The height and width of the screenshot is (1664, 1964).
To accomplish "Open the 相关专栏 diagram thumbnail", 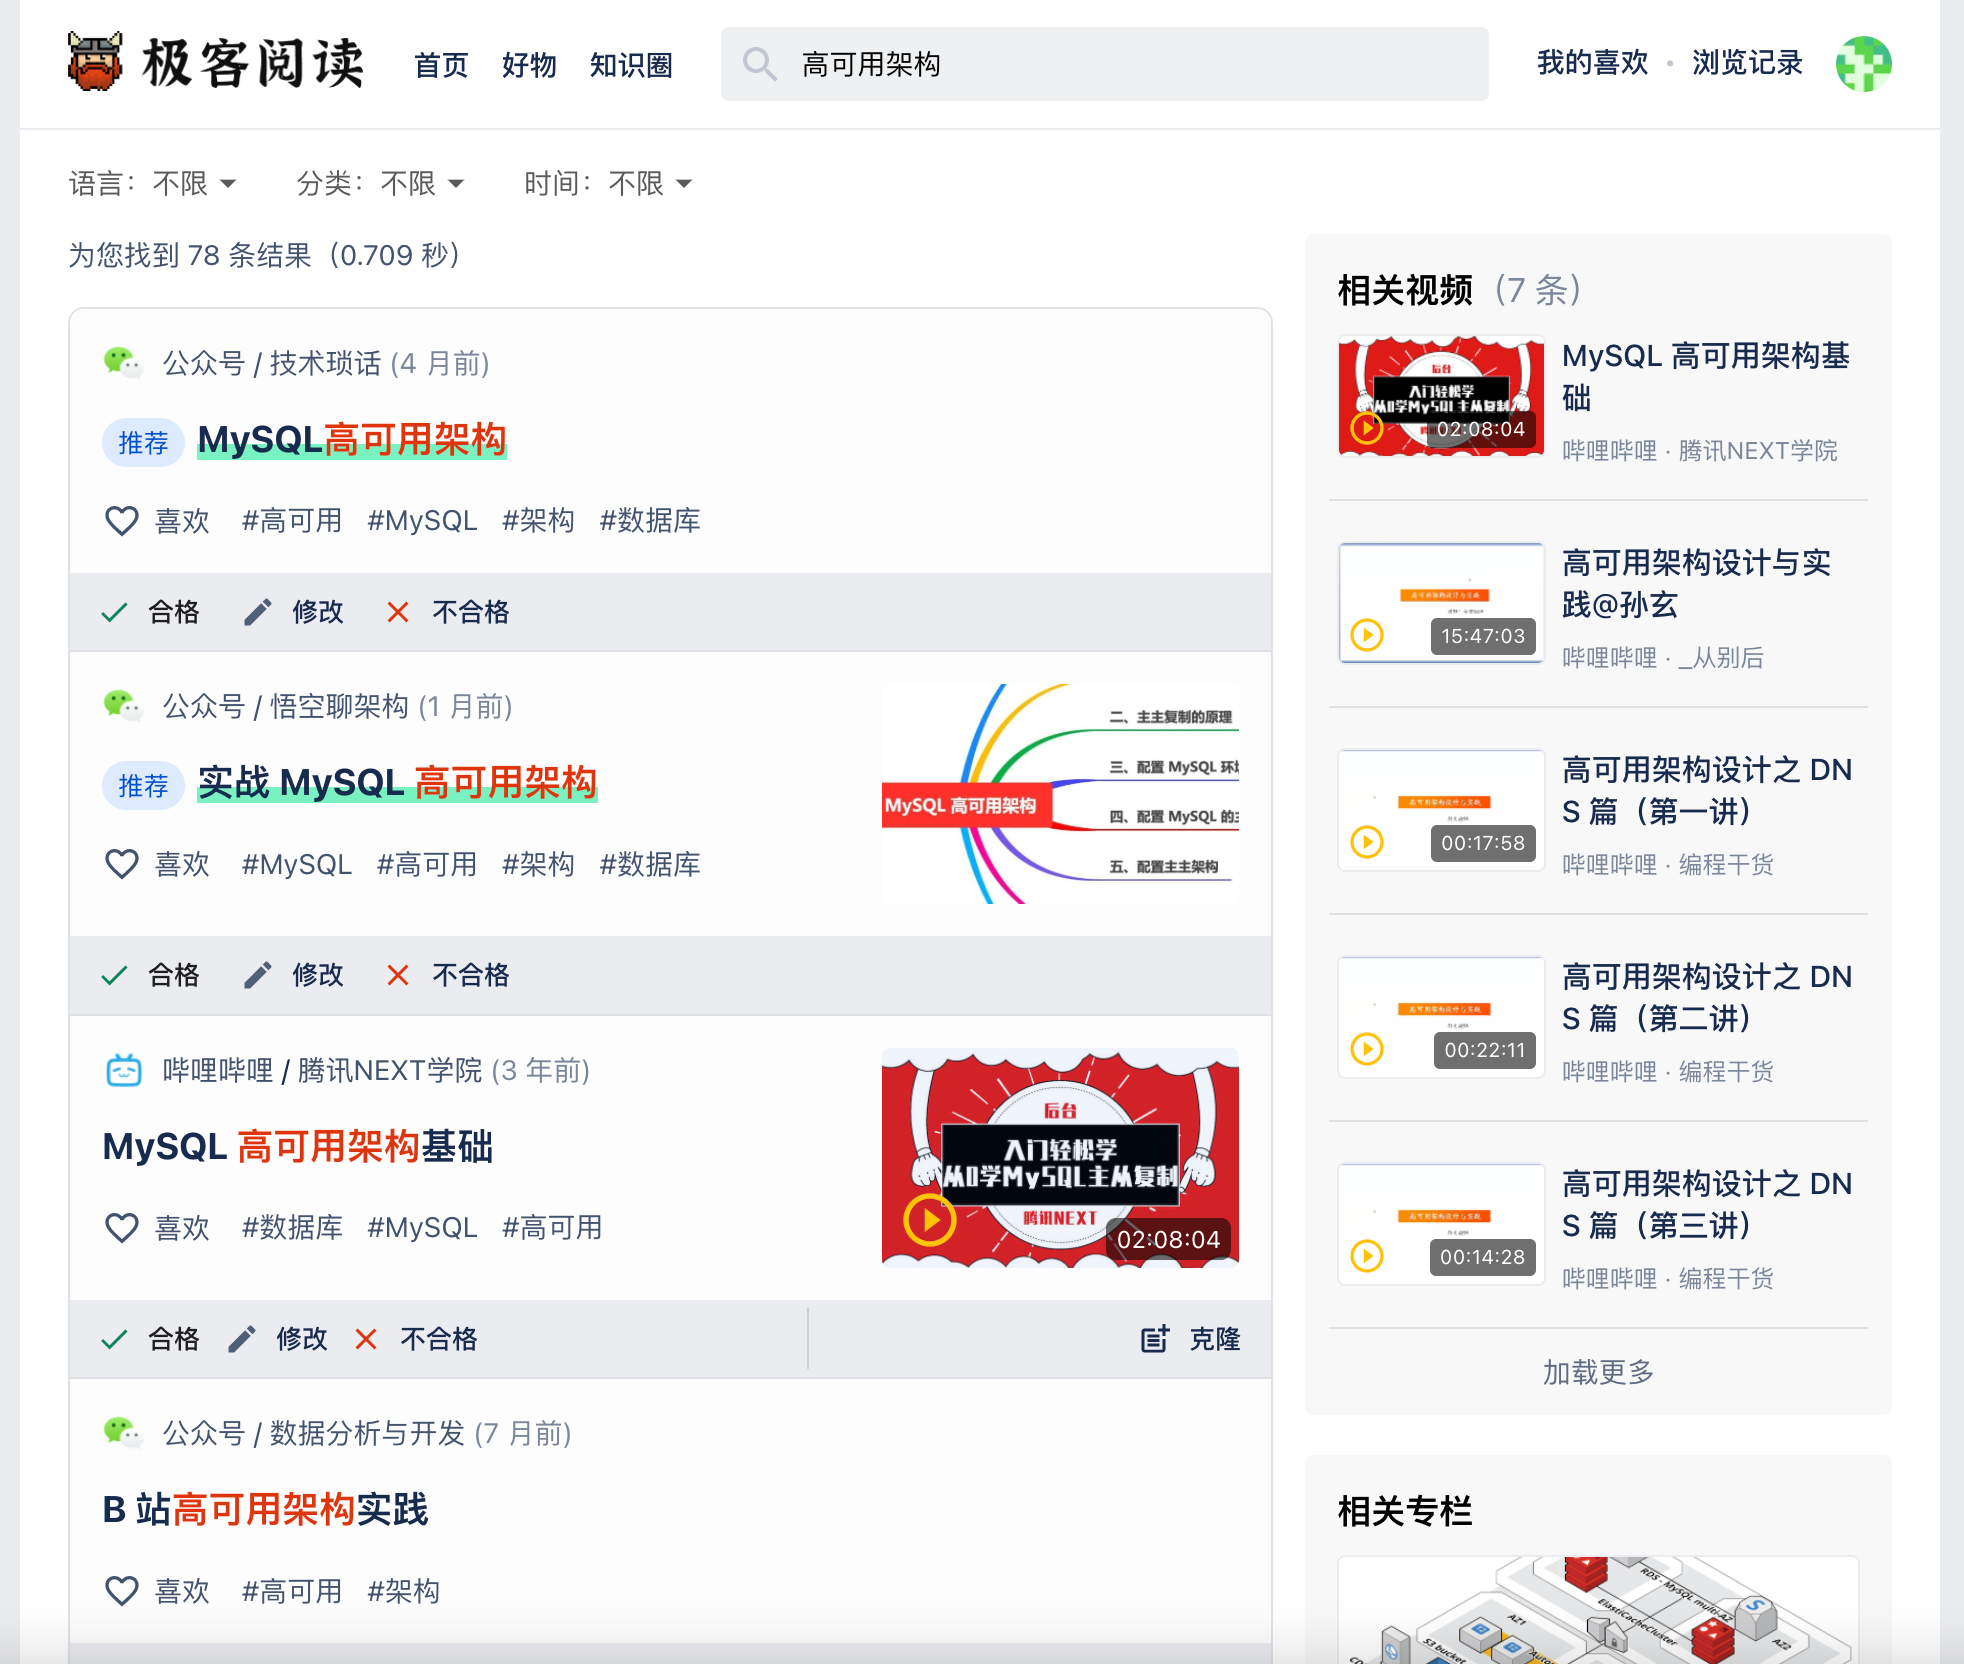I will (x=1598, y=1610).
